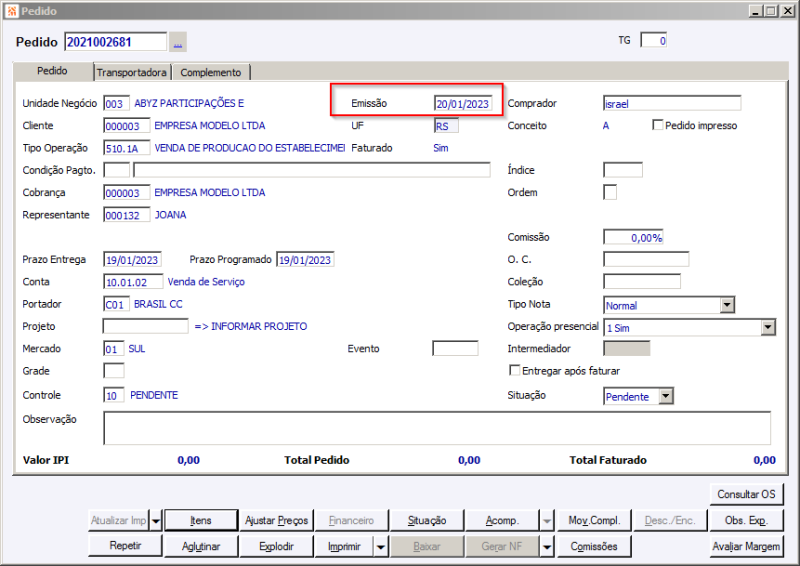Image resolution: width=800 pixels, height=566 pixels.
Task: Click the Situação button
Action: tap(427, 521)
